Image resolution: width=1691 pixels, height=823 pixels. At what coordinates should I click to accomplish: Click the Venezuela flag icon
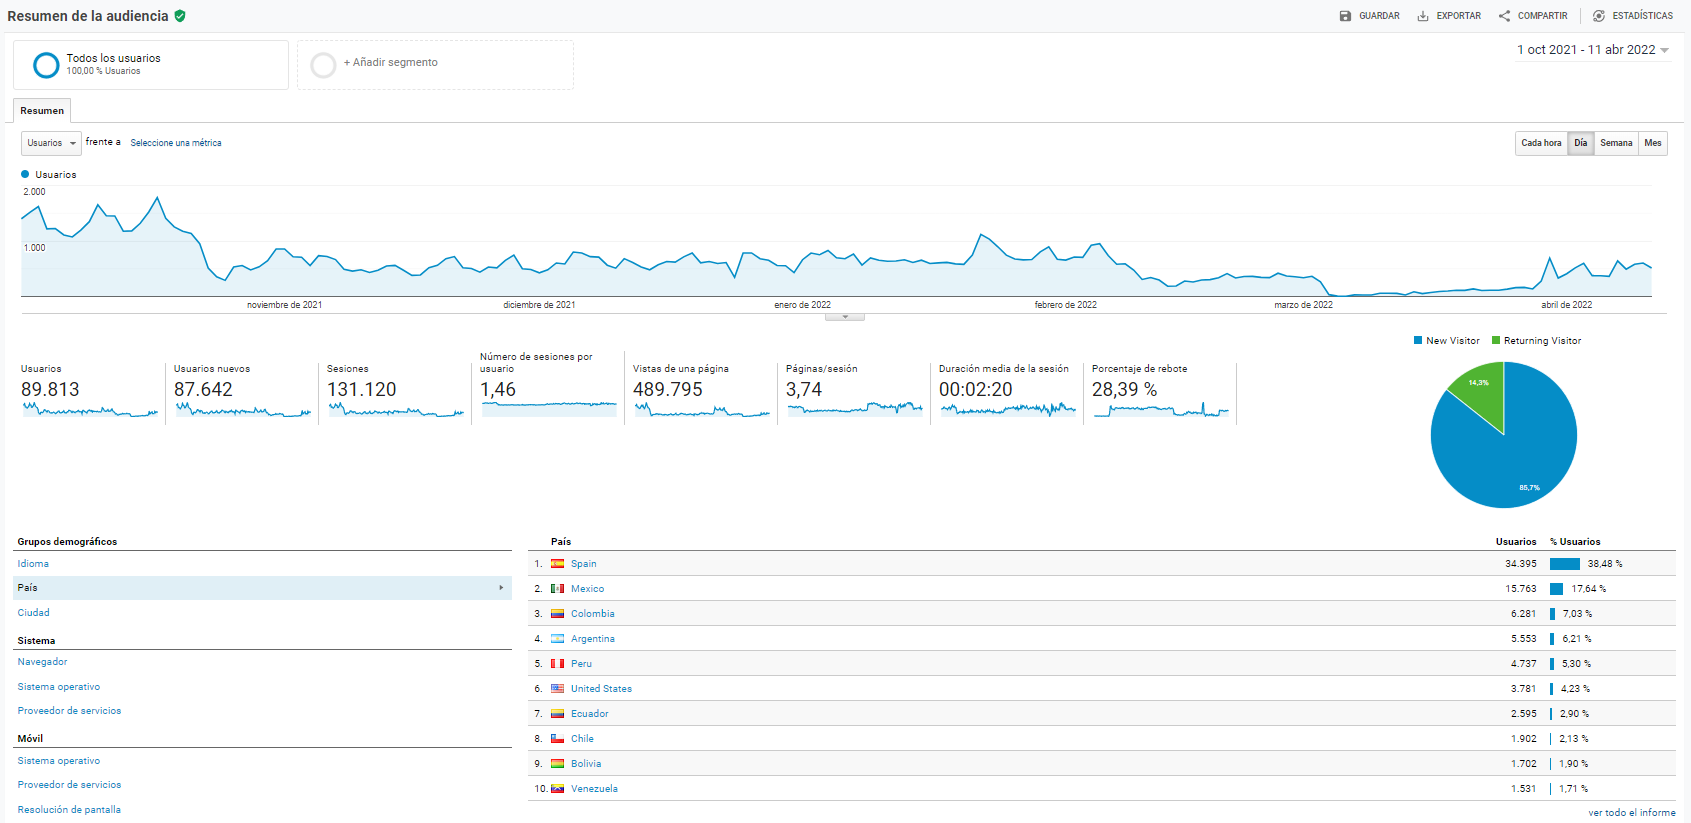pyautogui.click(x=557, y=789)
